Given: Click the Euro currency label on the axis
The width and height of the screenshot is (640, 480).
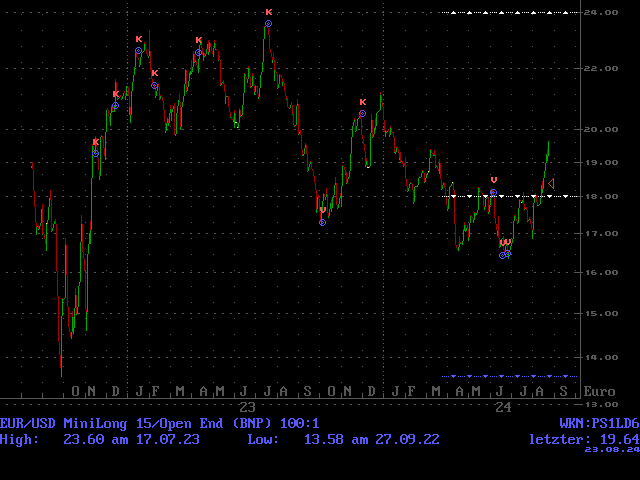Looking at the screenshot, I should tap(600, 391).
